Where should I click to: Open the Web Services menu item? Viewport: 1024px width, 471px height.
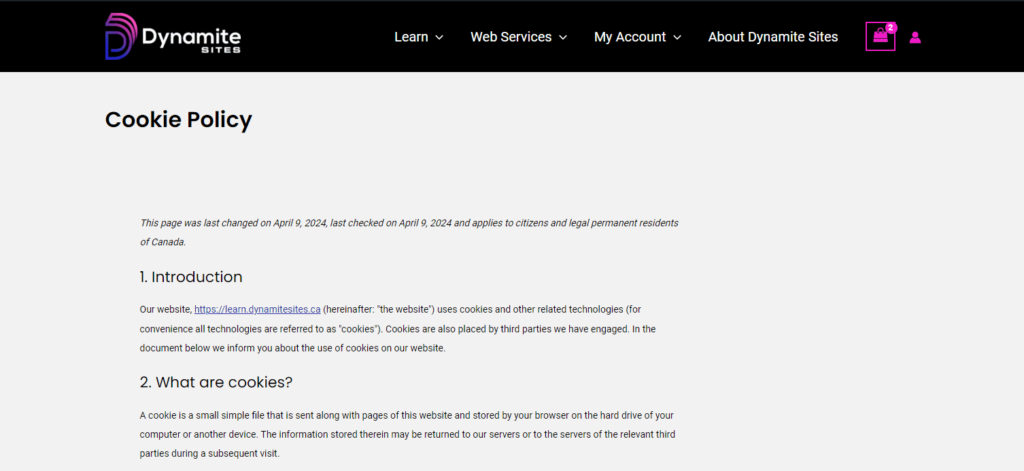point(511,37)
